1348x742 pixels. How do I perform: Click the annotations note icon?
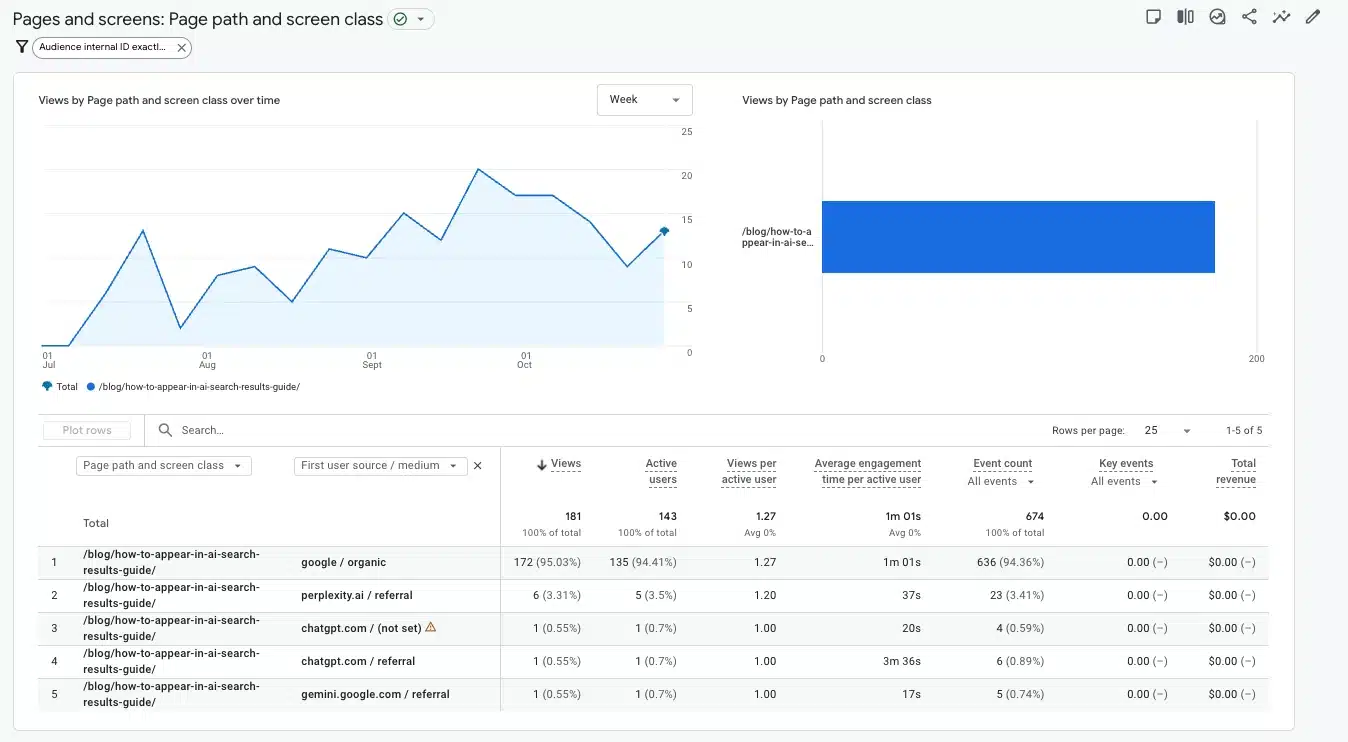coord(1153,17)
